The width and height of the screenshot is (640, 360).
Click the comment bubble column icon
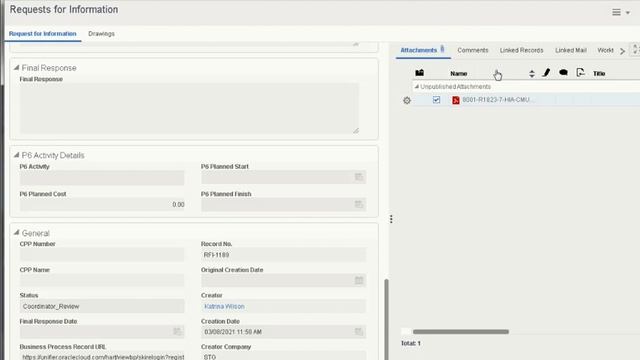(x=563, y=73)
